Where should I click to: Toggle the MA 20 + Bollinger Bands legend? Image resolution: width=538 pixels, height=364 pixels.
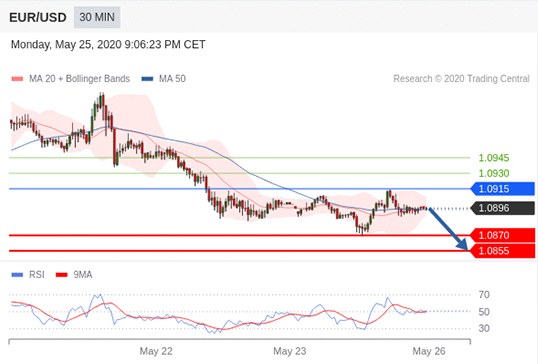(71, 79)
